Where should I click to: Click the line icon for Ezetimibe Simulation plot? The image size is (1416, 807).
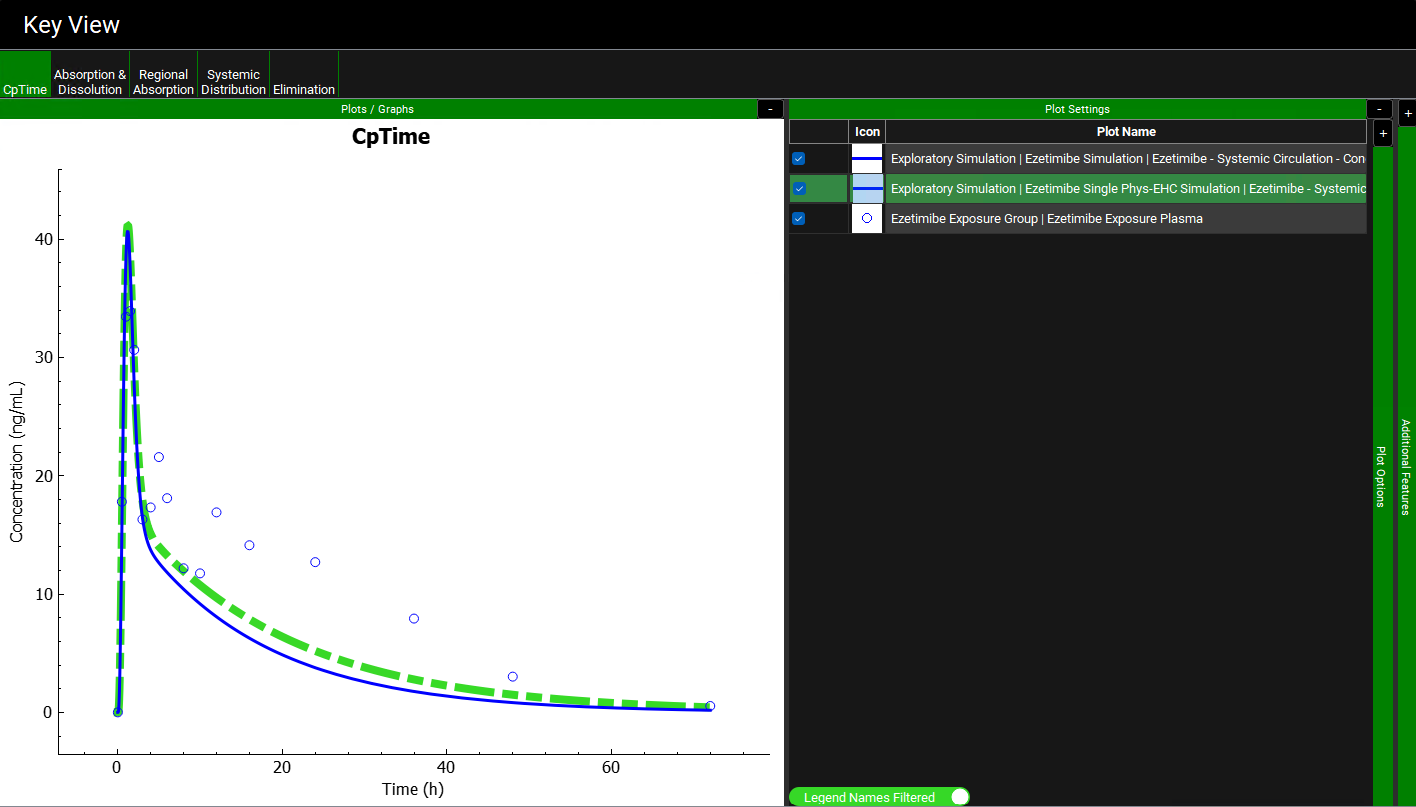pyautogui.click(x=867, y=159)
